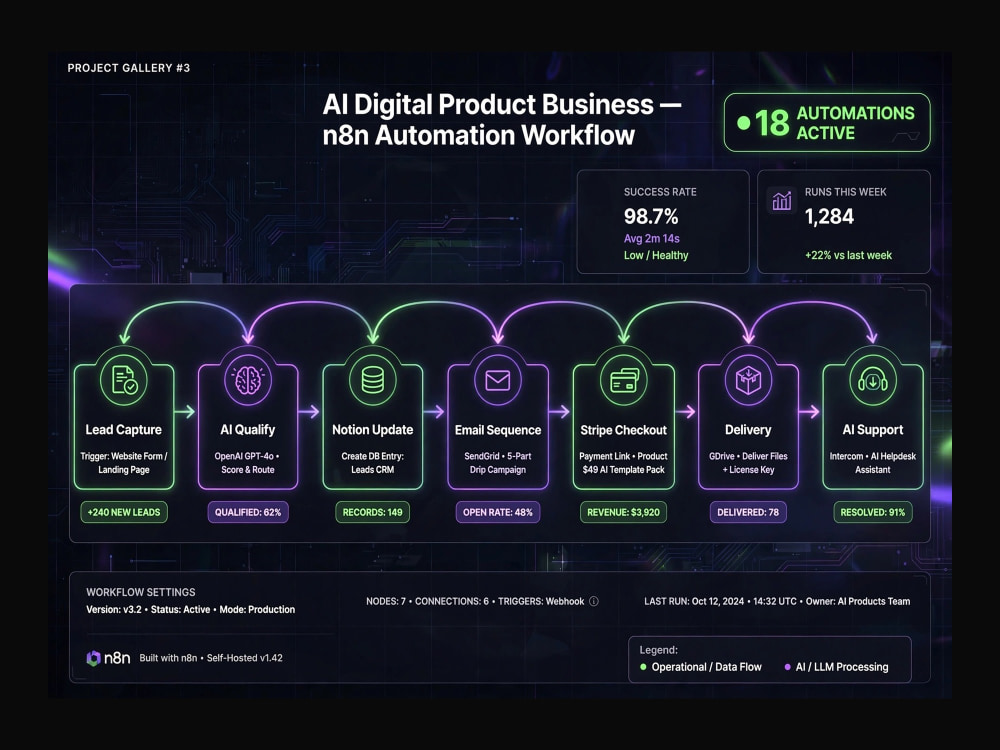Click the info icon next to Webhook
Screen dimensions: 1000x750
coord(594,601)
